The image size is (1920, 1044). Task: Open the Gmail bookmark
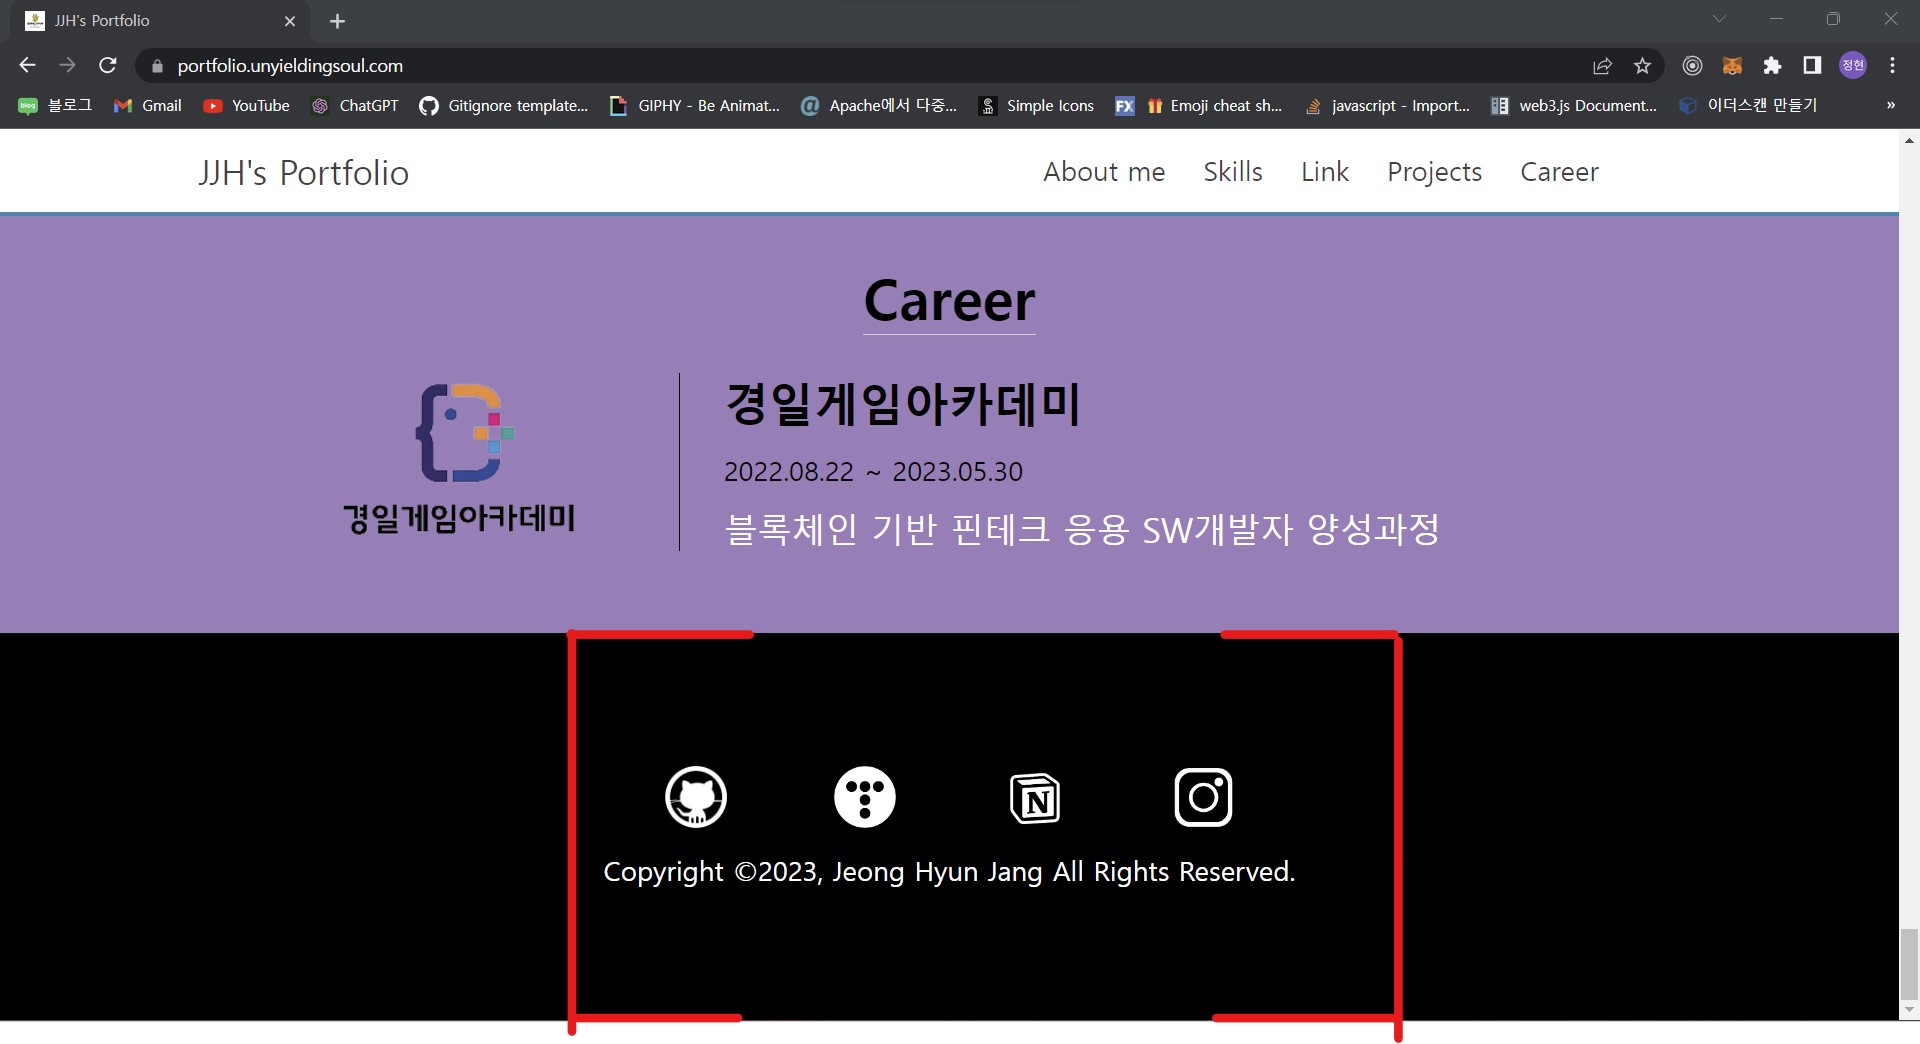(x=147, y=105)
